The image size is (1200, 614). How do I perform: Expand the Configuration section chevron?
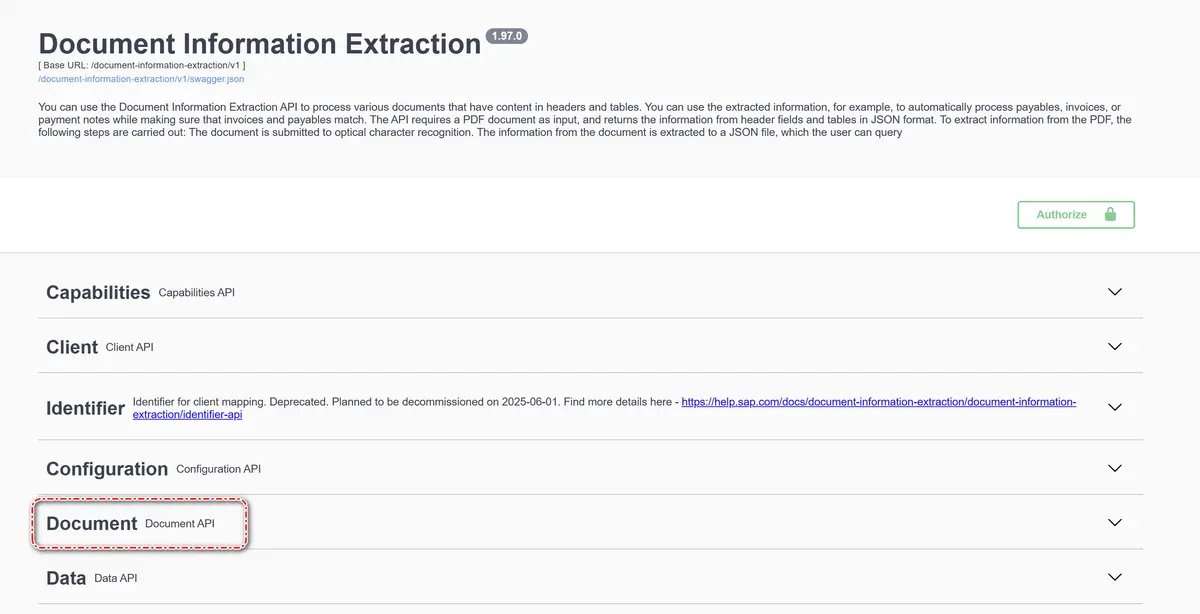[1115, 468]
